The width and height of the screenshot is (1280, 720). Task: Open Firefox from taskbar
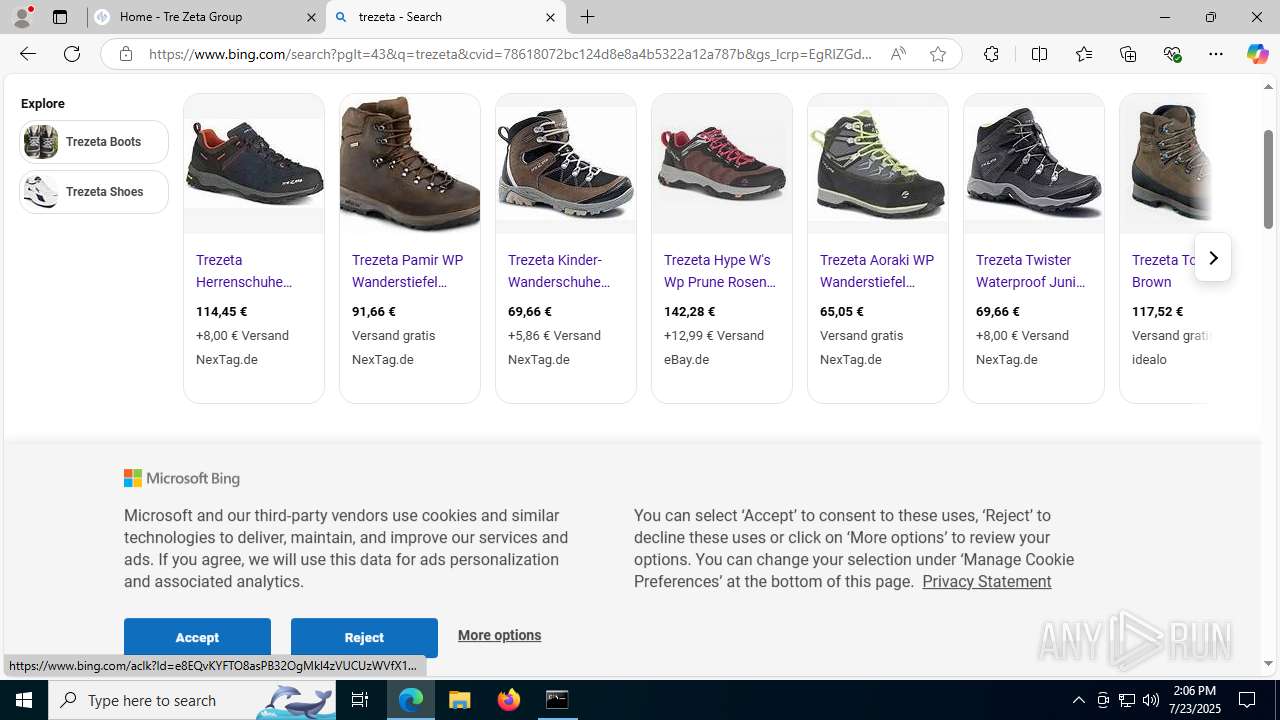(x=509, y=700)
